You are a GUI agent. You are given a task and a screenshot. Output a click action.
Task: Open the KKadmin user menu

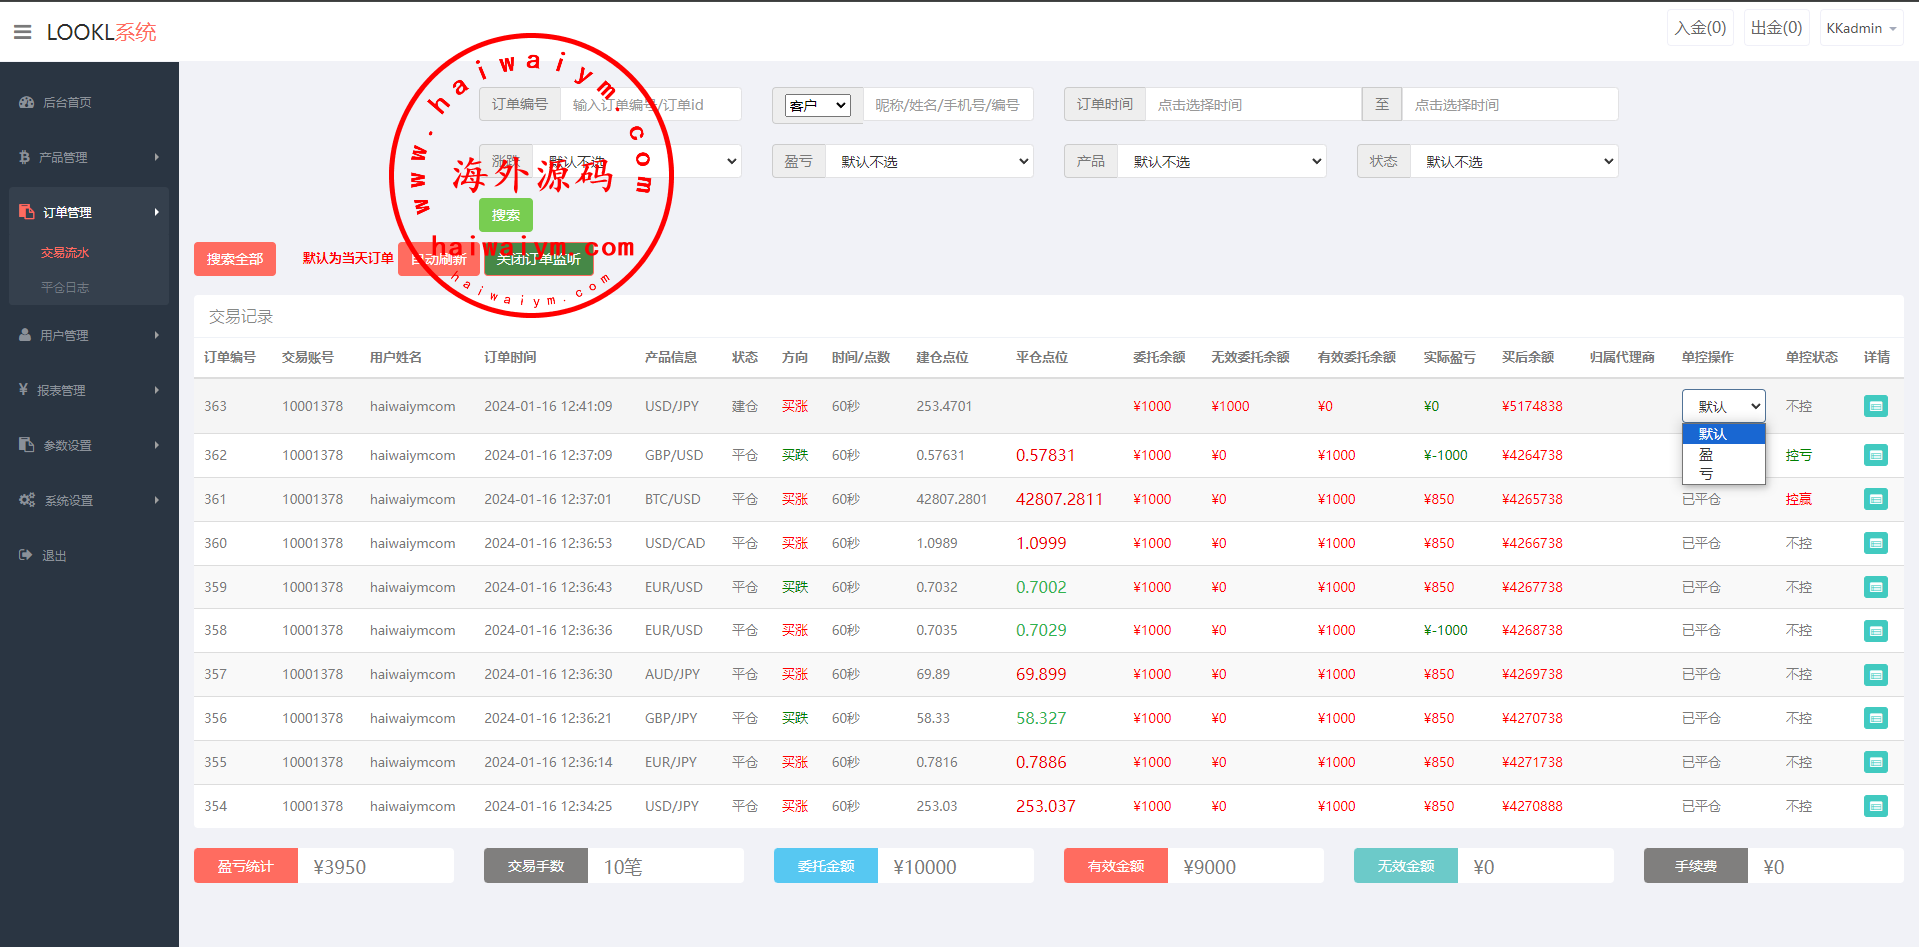1860,28
